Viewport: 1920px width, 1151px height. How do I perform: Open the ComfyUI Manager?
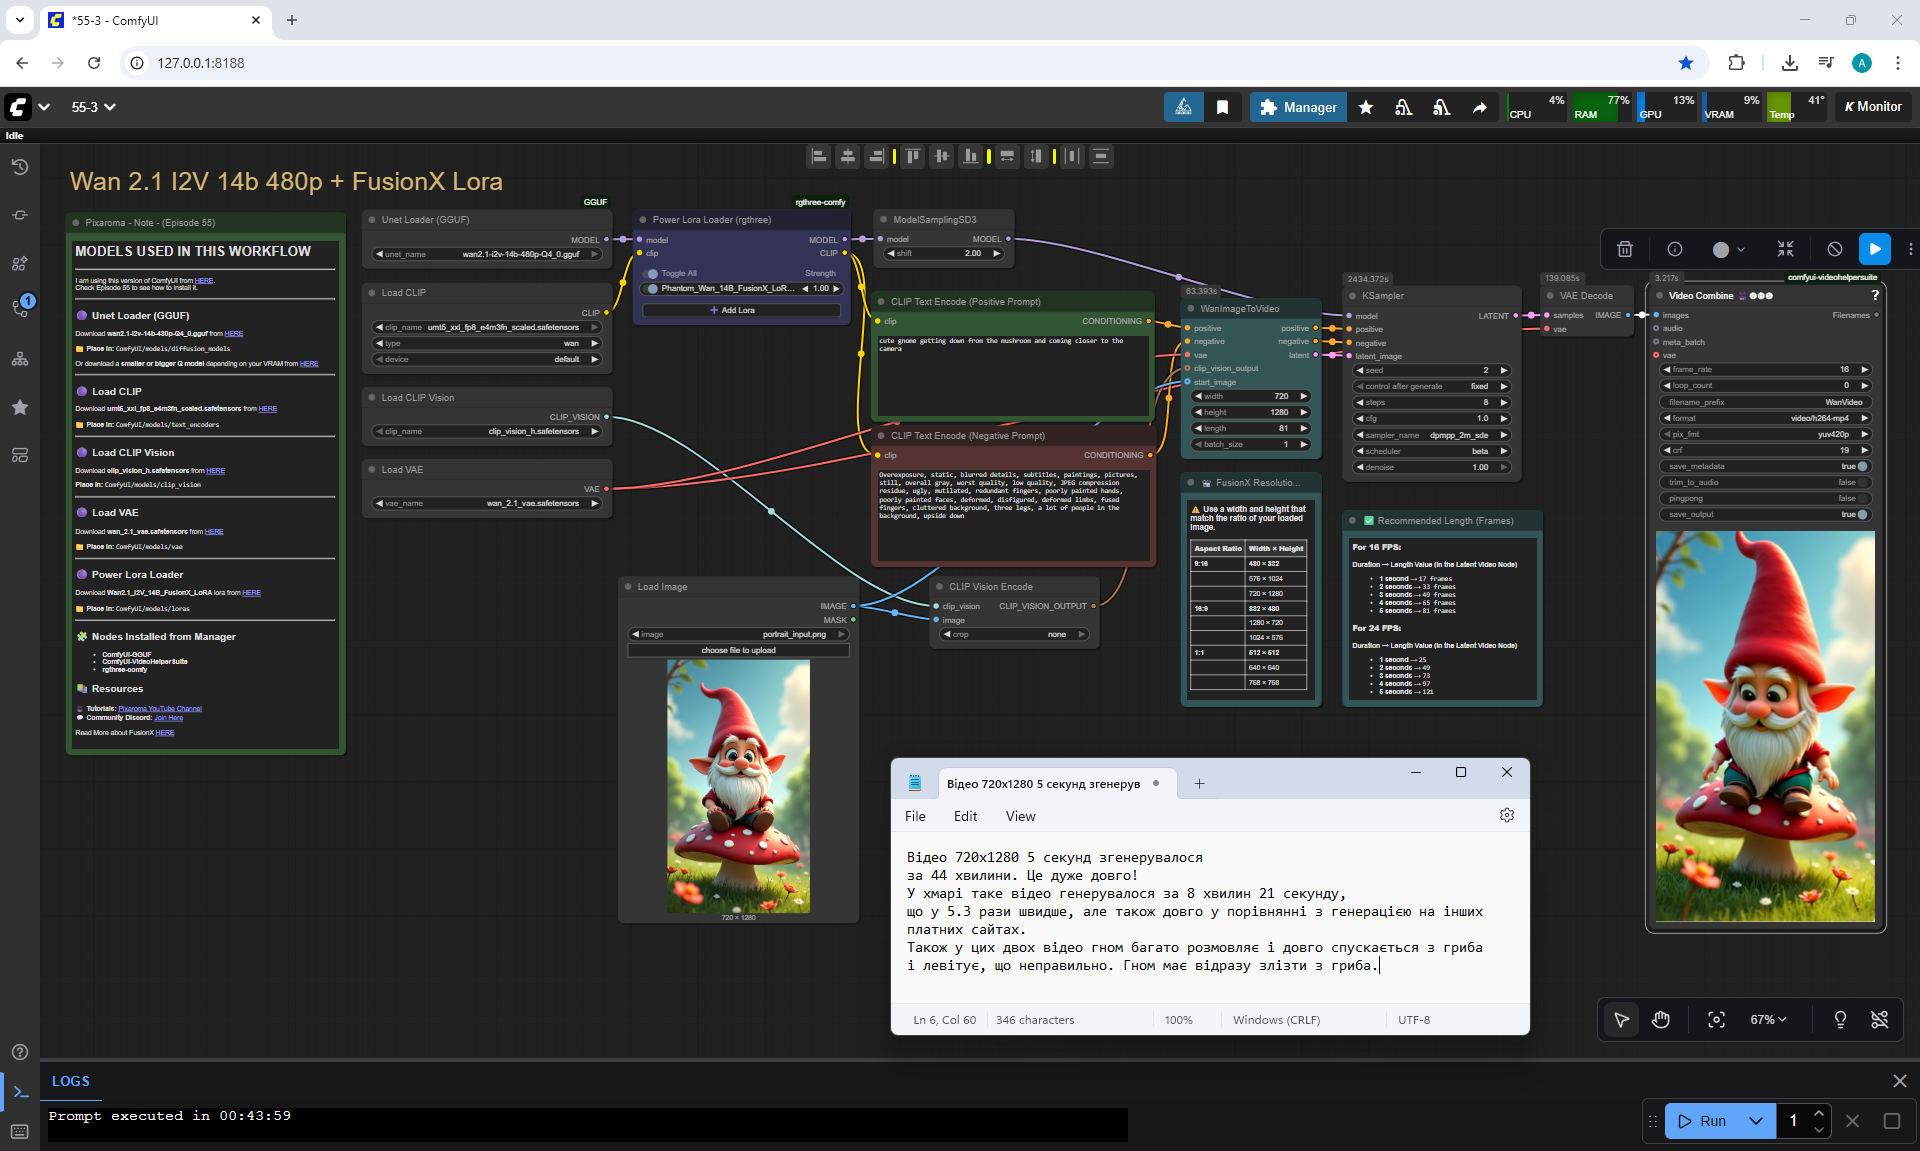[1298, 107]
